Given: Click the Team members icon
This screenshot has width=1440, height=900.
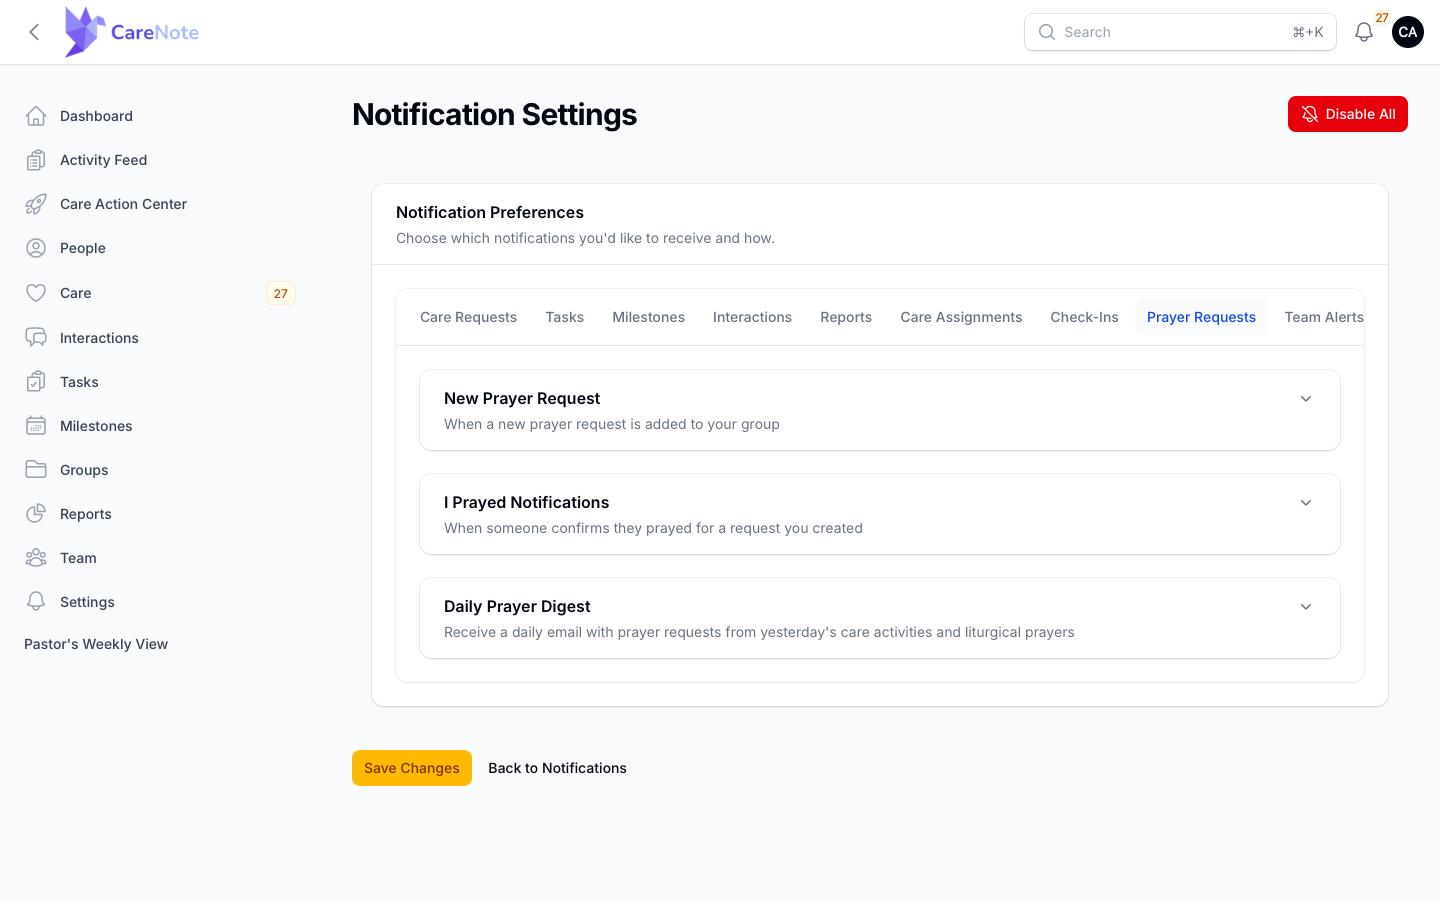Looking at the screenshot, I should point(36,558).
